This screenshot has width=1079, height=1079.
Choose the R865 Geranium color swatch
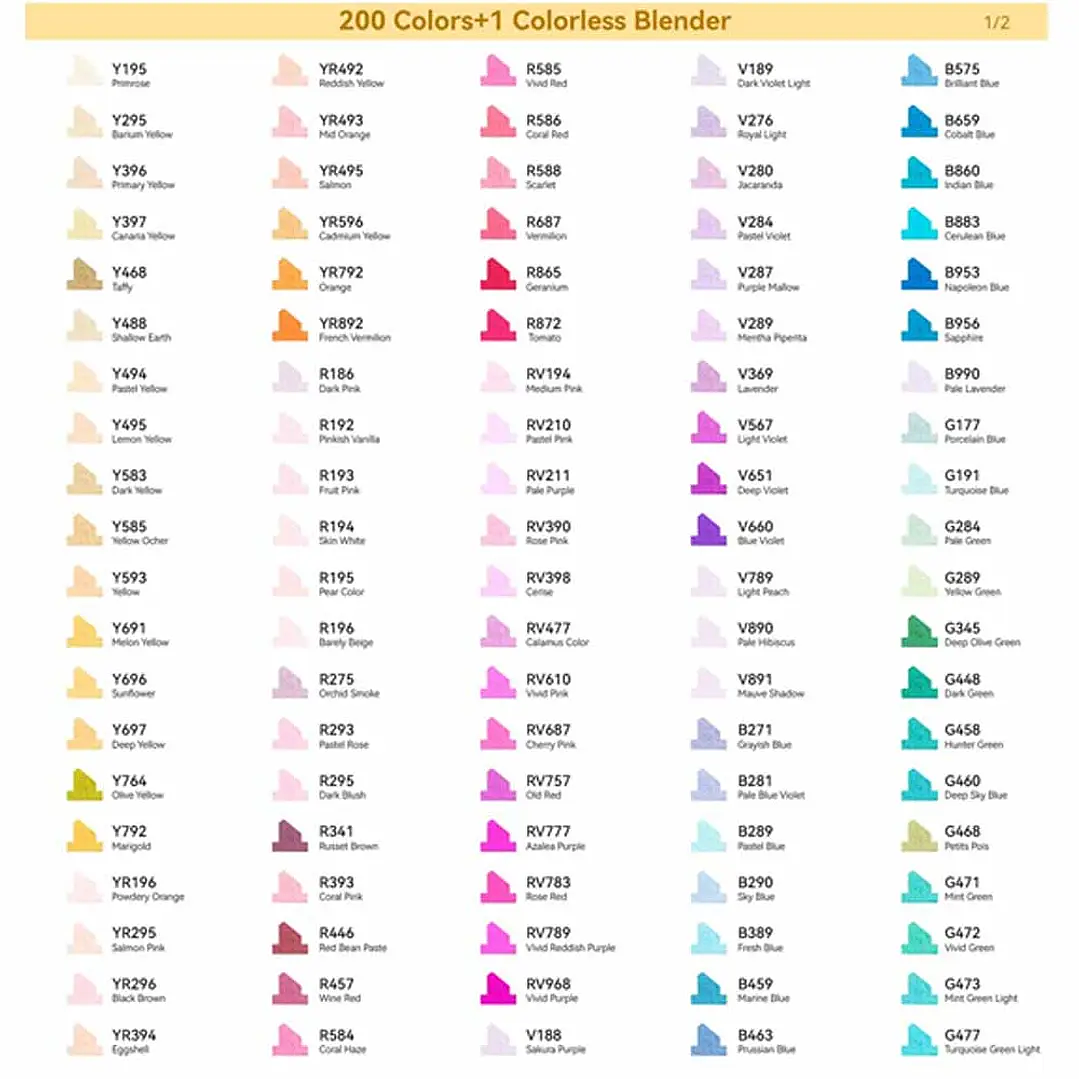(498, 277)
